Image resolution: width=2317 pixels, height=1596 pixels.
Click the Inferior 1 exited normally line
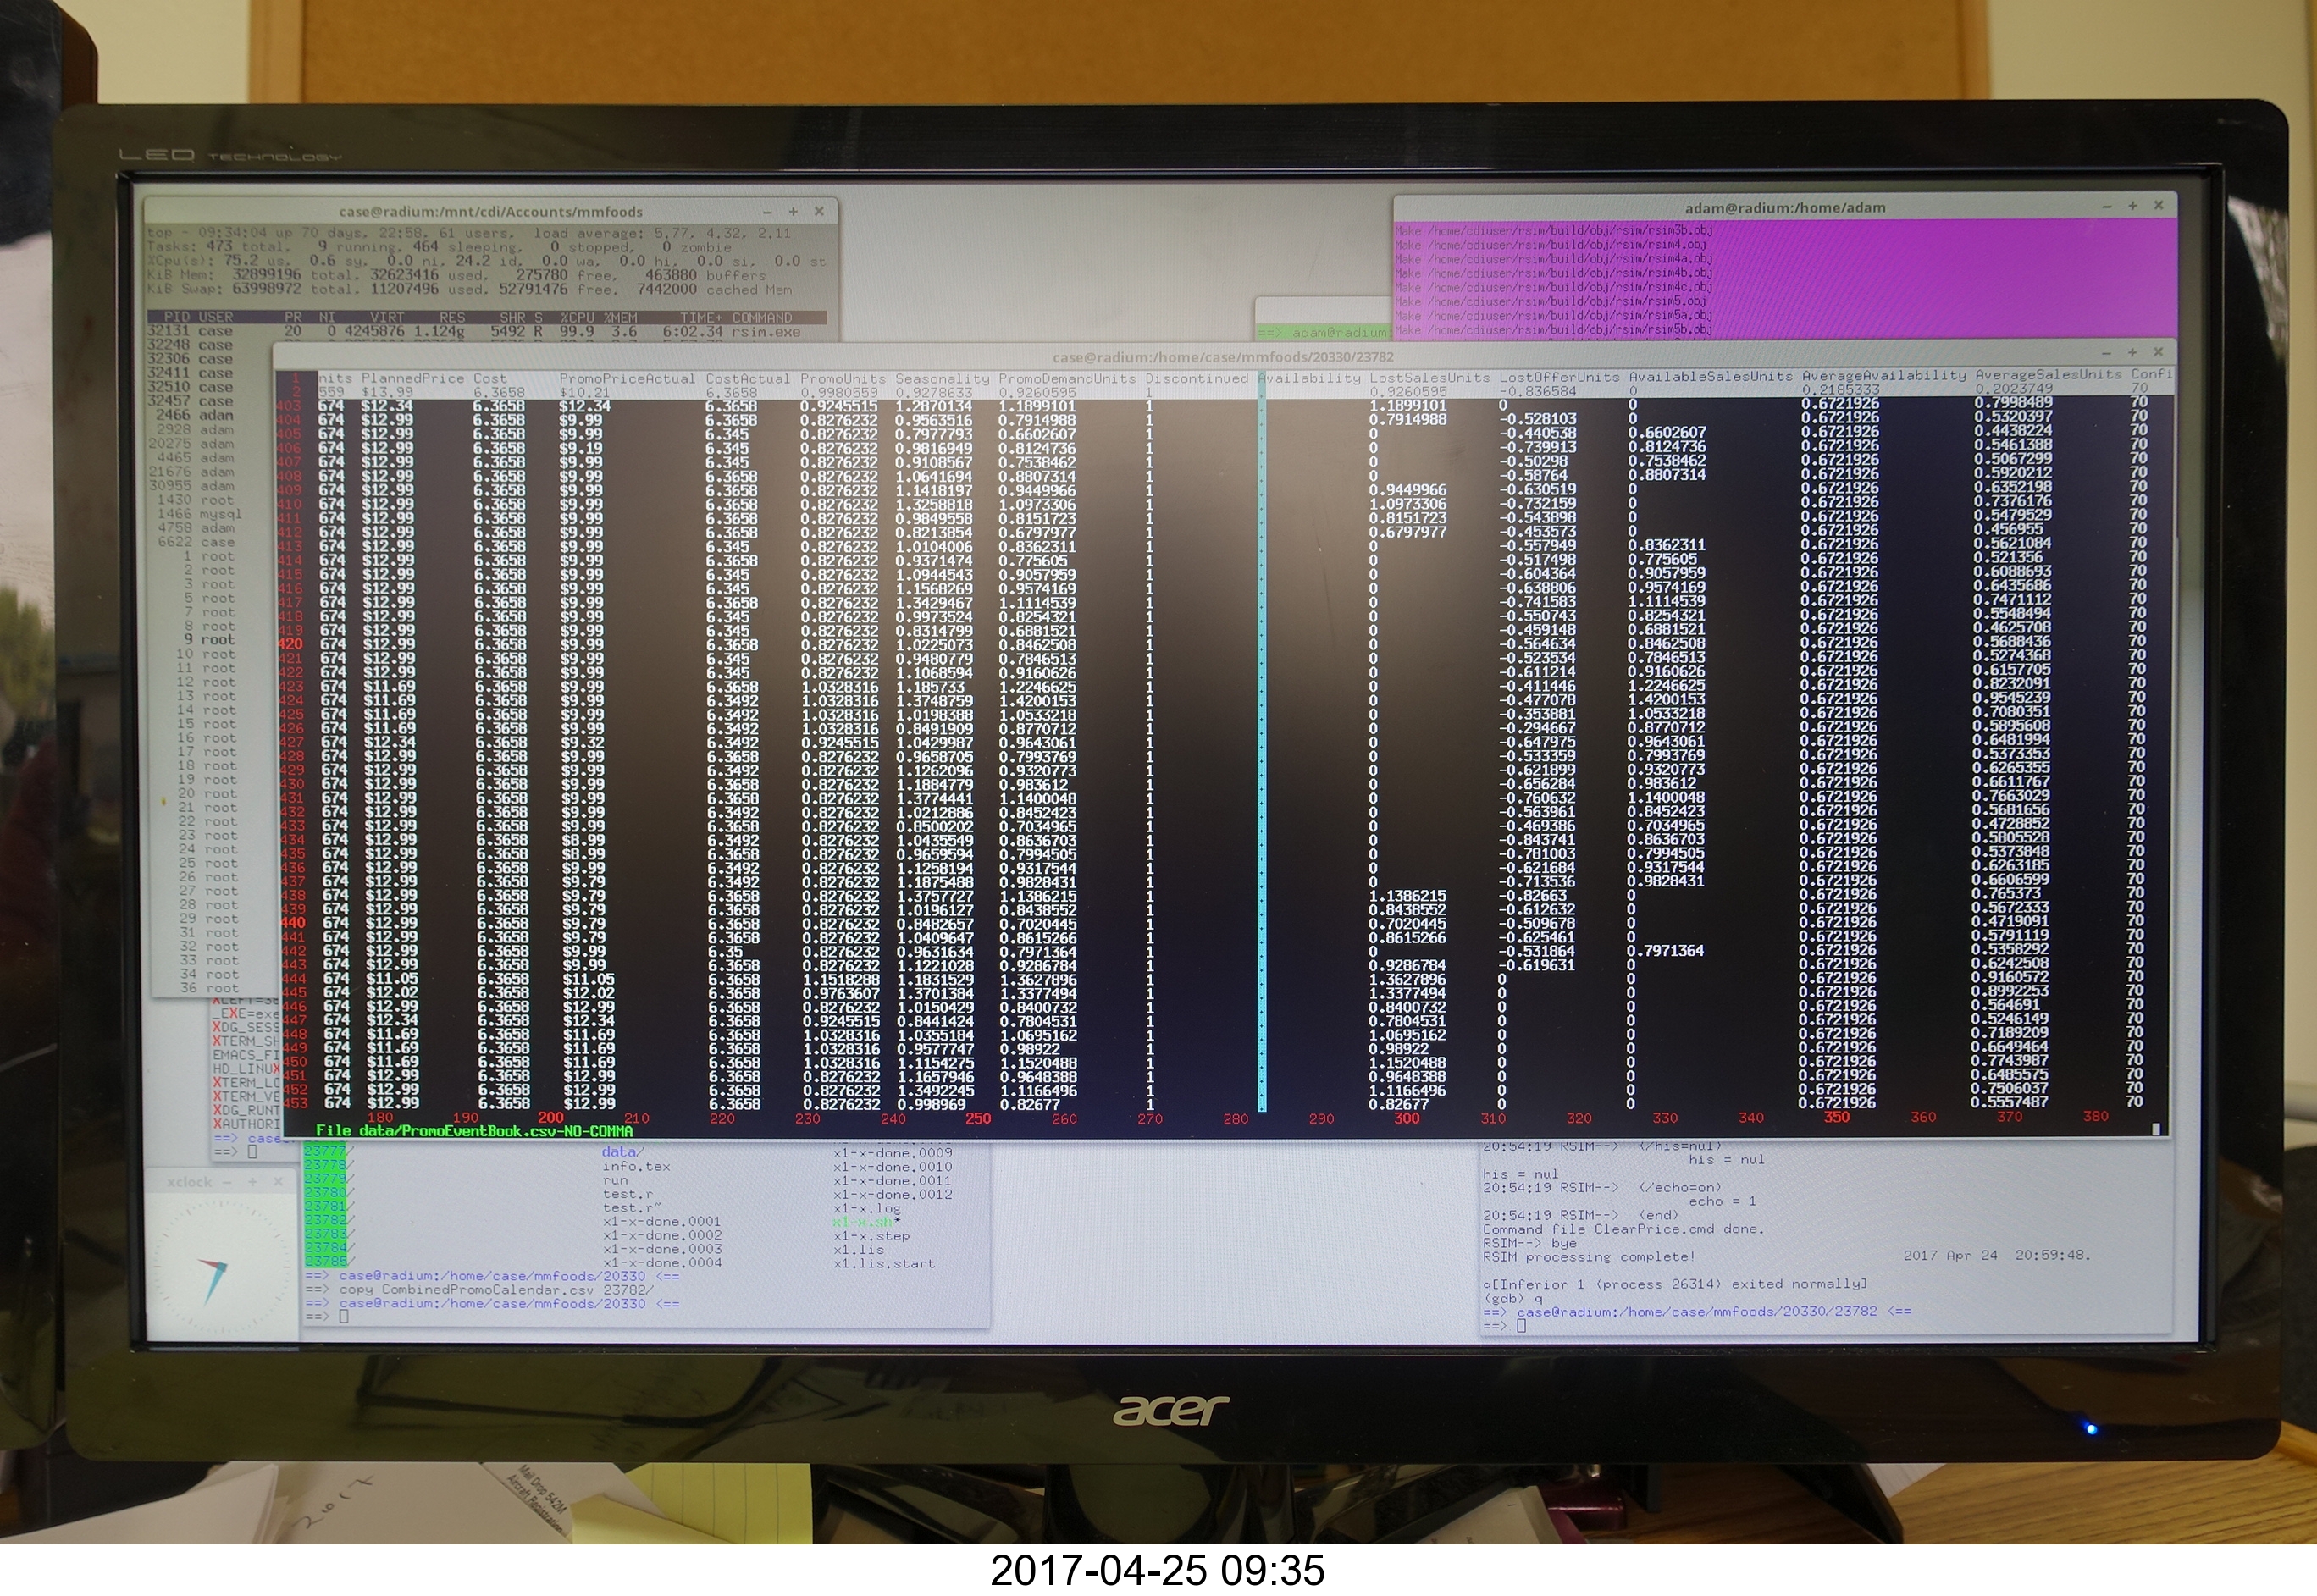[1675, 1284]
